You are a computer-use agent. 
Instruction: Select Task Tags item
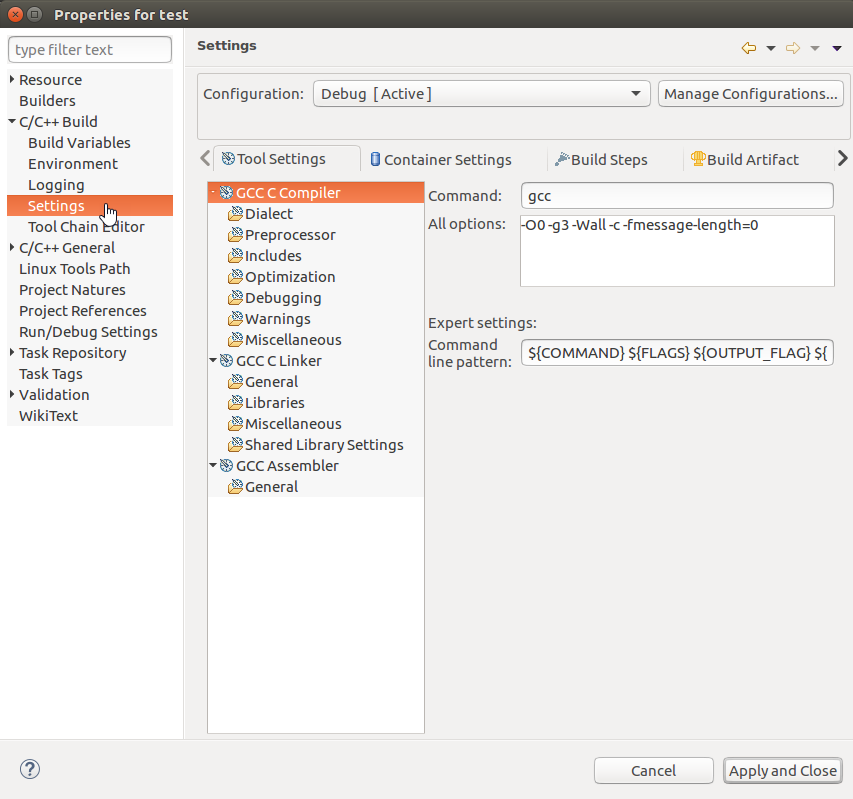(x=51, y=374)
